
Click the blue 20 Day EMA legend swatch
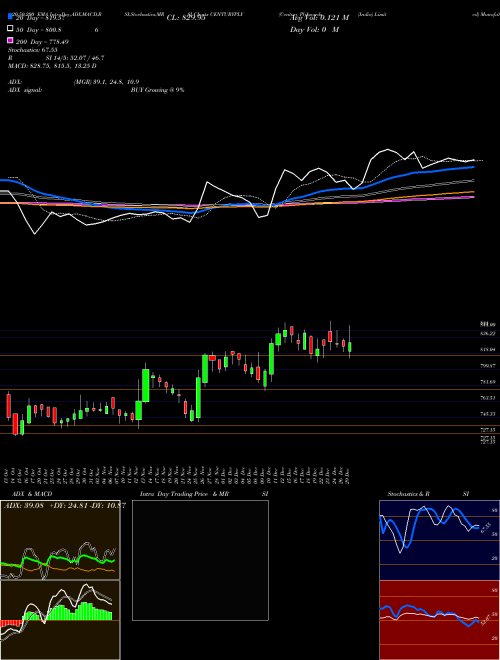click(x=11, y=17)
